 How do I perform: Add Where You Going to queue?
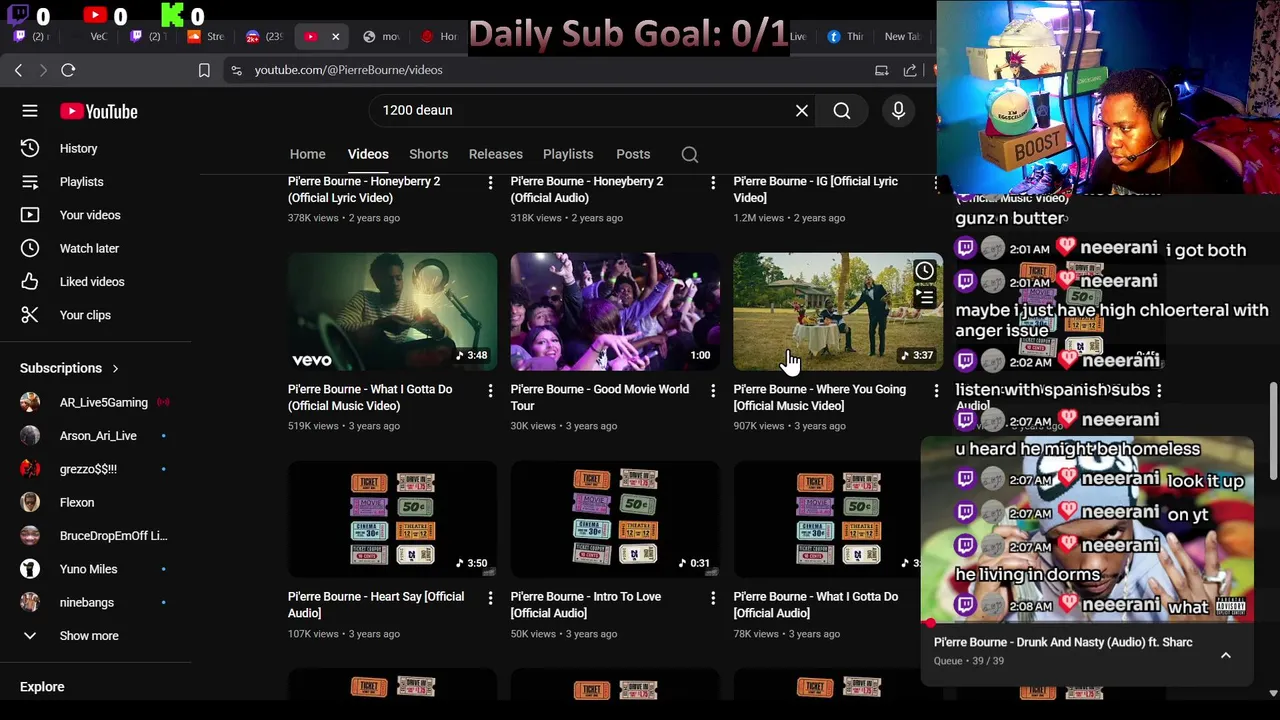point(925,297)
